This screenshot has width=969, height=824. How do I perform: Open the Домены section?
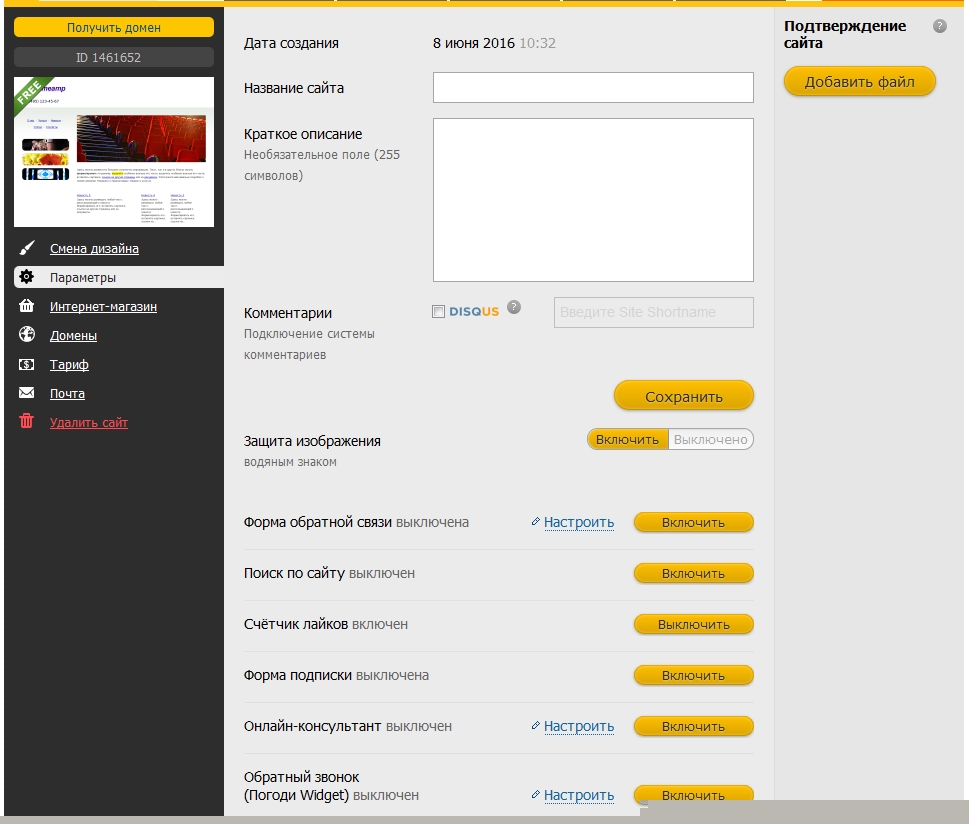pos(73,336)
